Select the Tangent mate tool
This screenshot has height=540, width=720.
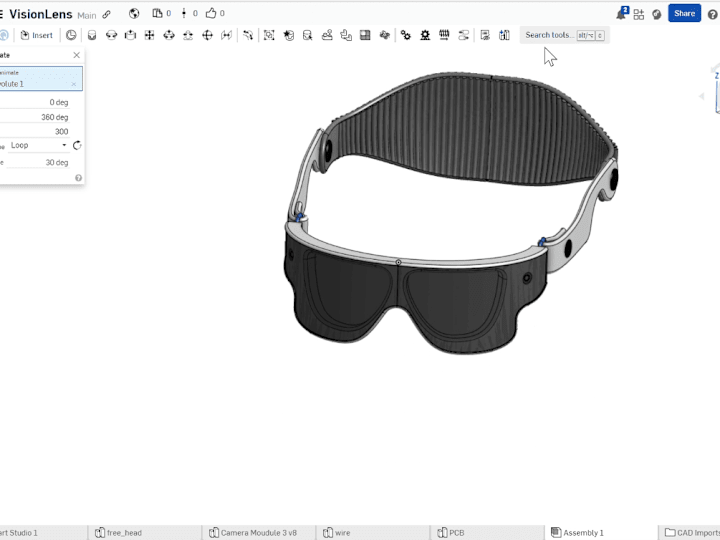coord(248,35)
